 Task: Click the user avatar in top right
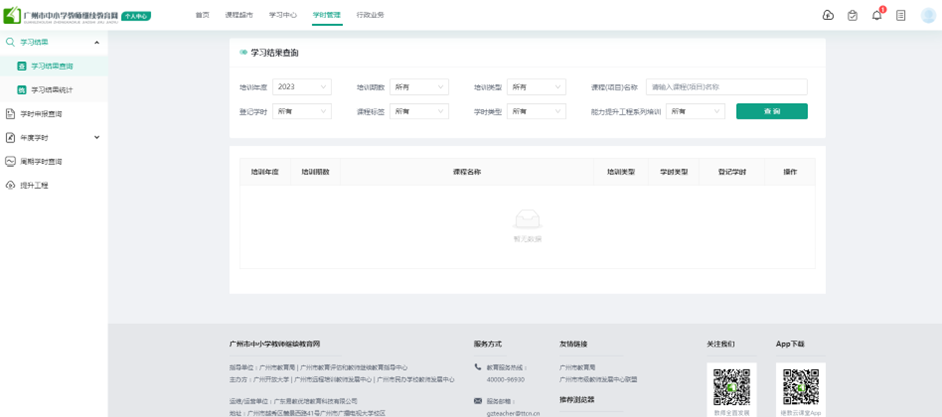(x=928, y=16)
